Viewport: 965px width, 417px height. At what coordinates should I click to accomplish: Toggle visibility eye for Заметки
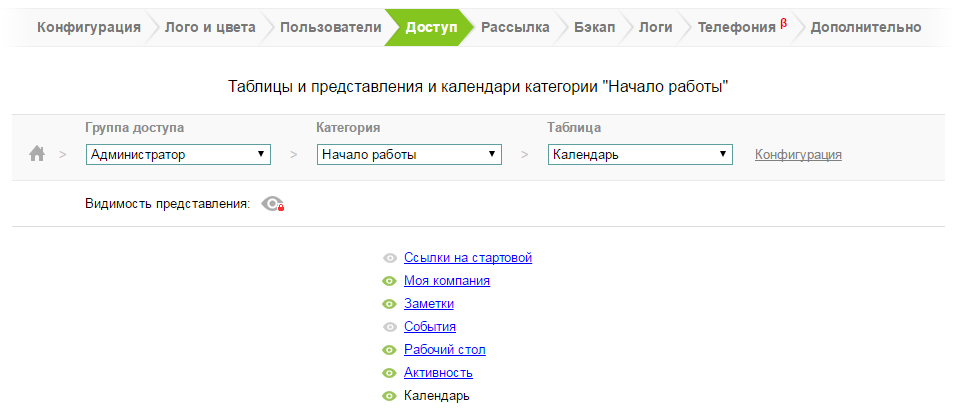tap(390, 304)
